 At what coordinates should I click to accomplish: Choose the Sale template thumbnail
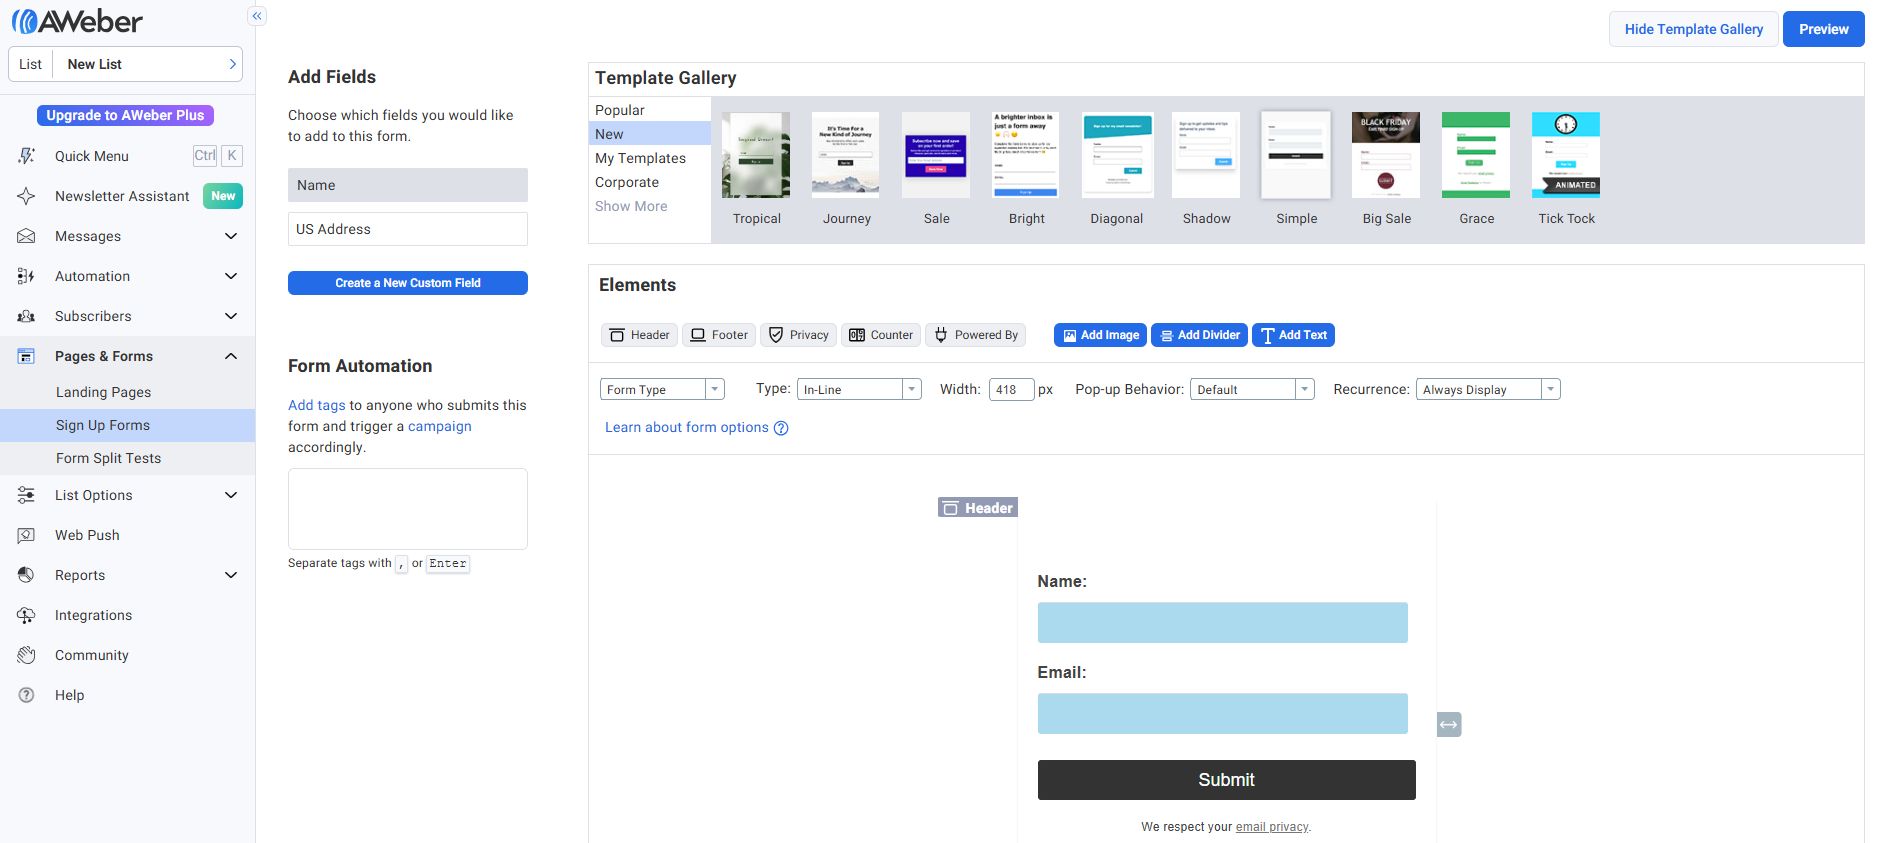936,155
